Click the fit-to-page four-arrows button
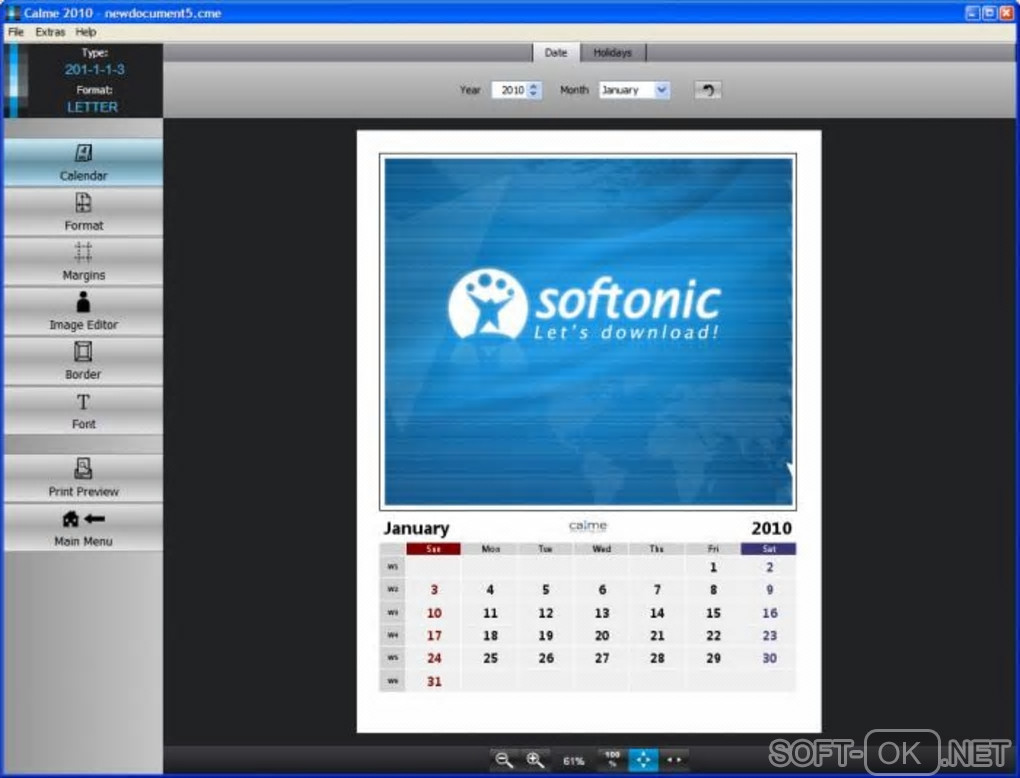 [643, 759]
